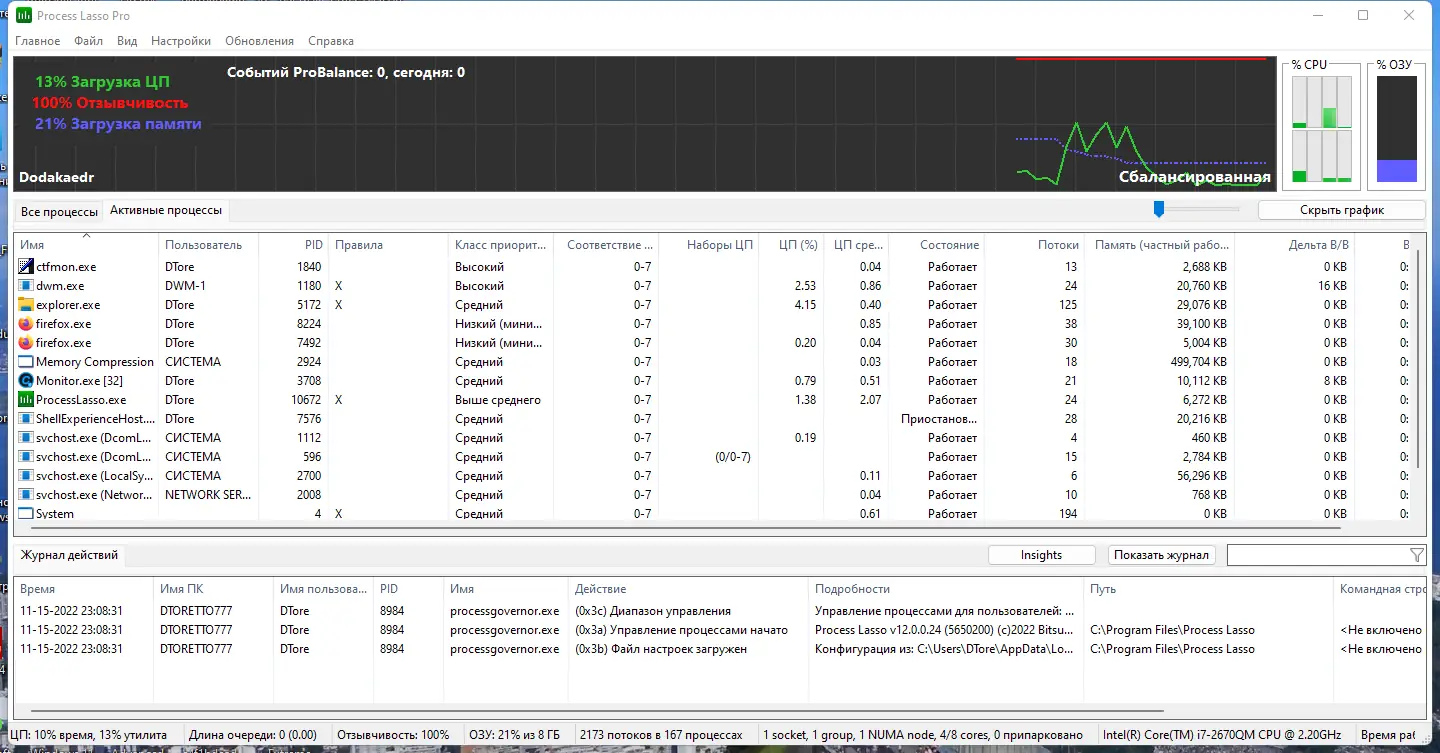Screen dimensions: 1440x753
Task: Click the filter funnel icon in log search
Action: pos(1416,555)
